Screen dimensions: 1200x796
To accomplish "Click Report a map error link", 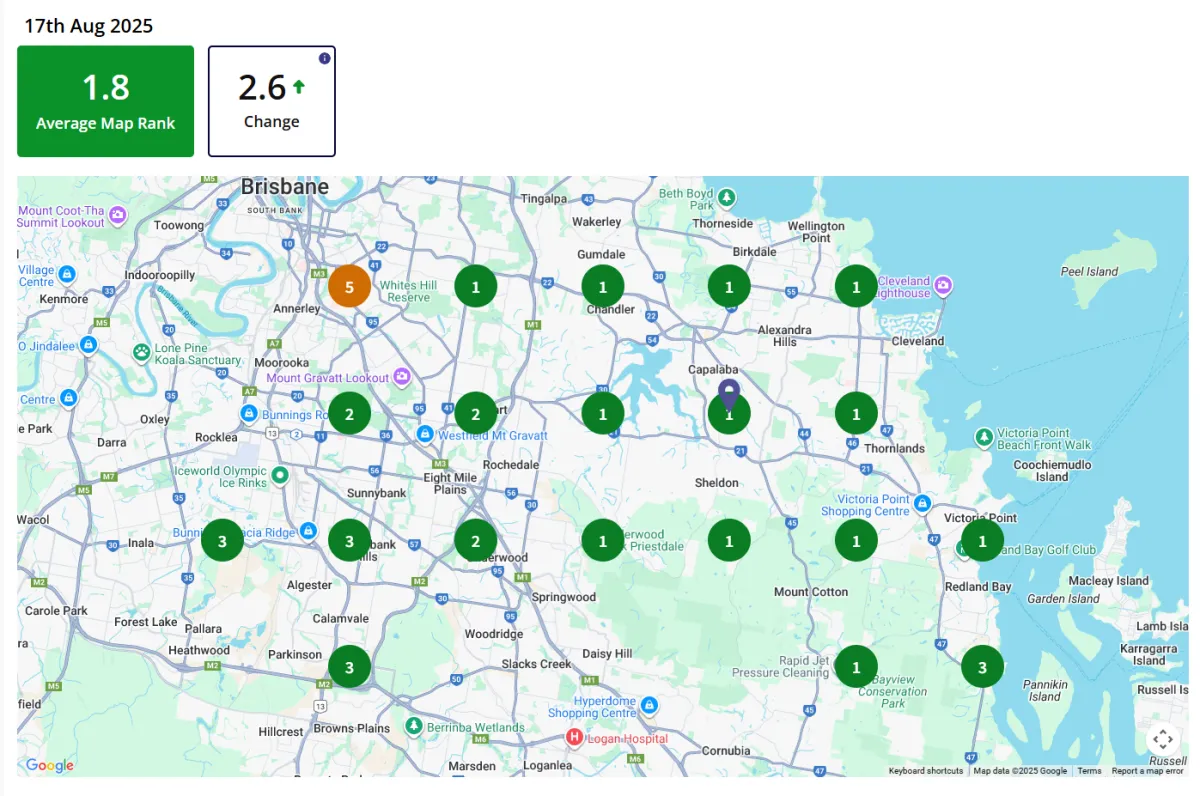I will [x=1147, y=771].
